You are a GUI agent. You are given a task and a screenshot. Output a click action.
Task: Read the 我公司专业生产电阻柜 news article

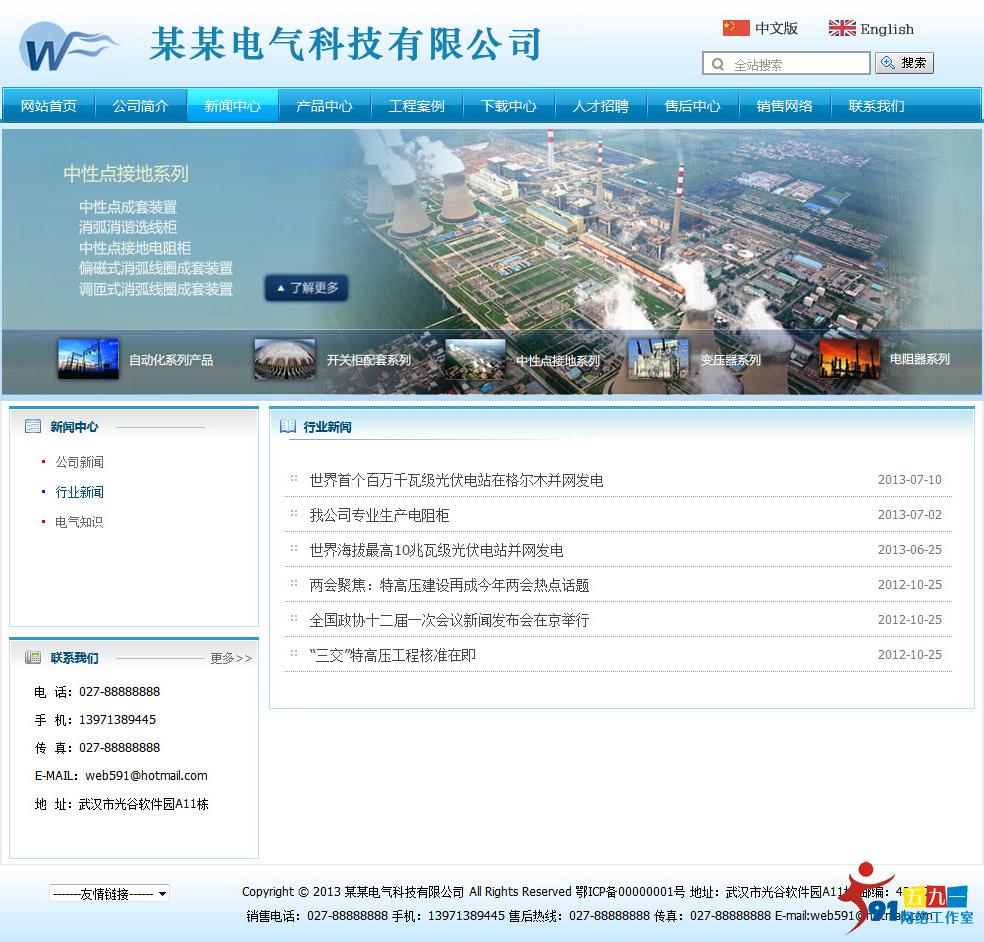[379, 515]
